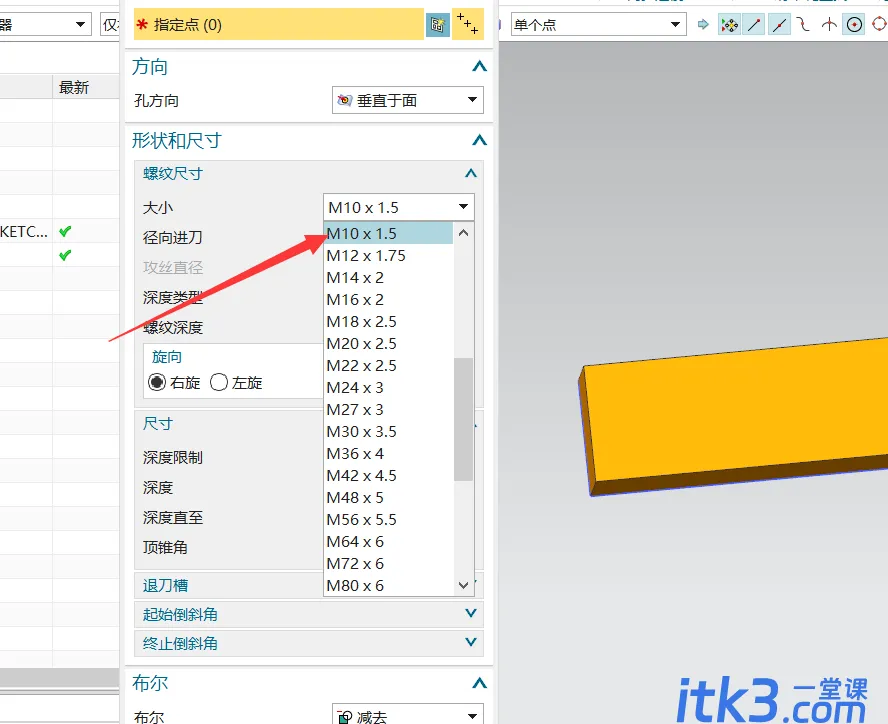Choose M10 x 1.5 from the list
The image size is (888, 724).
click(x=388, y=233)
